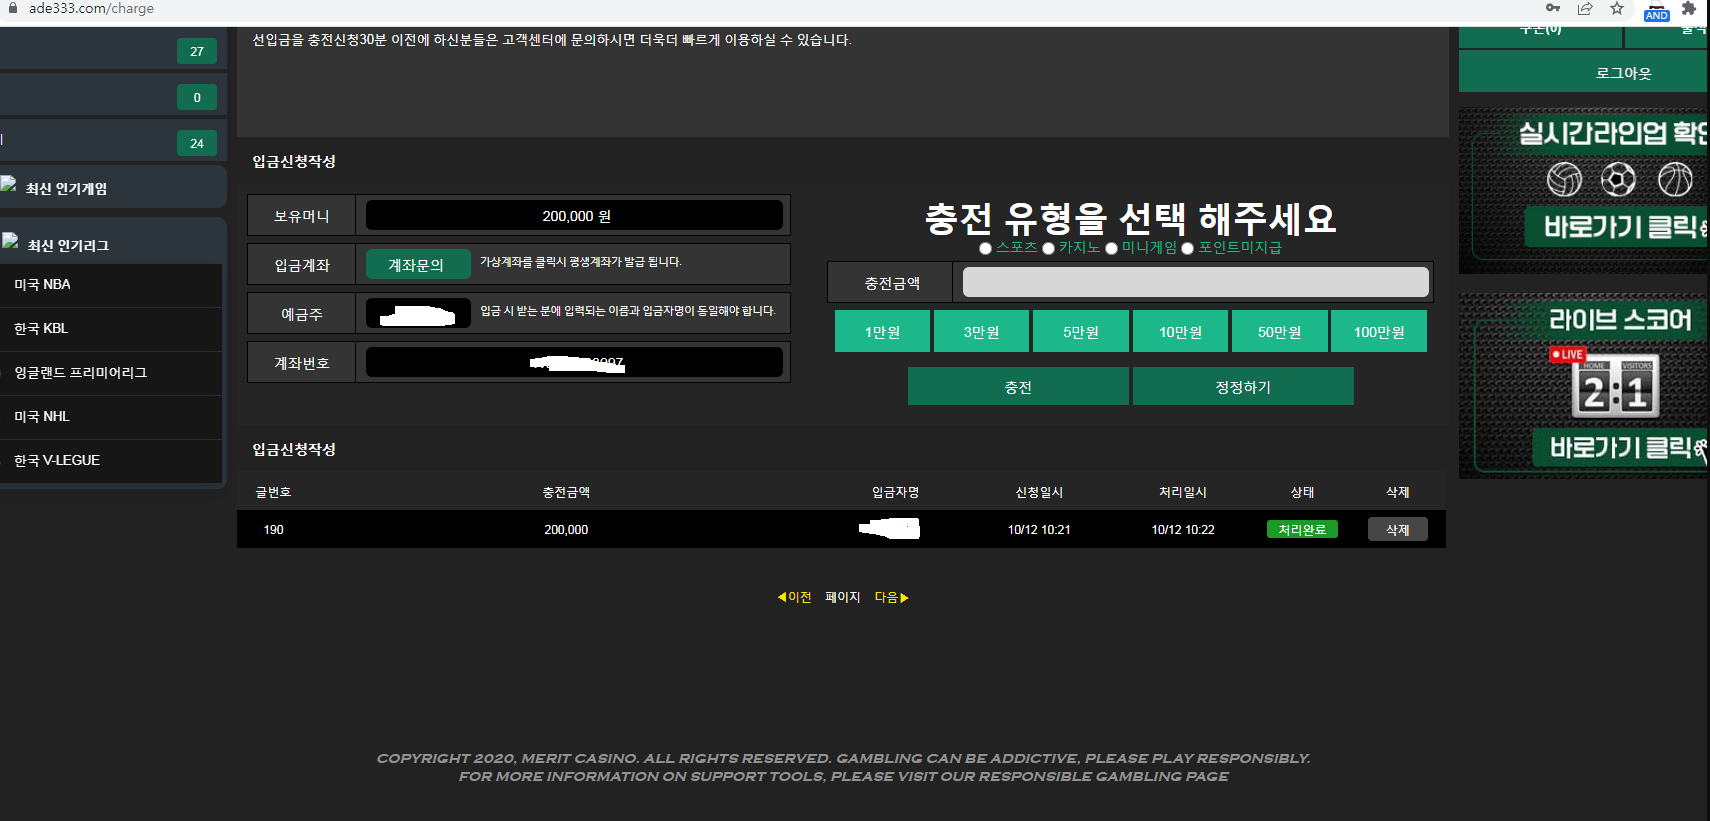Select the 스포츠 radio button
Image resolution: width=1710 pixels, height=821 pixels.
click(x=986, y=248)
